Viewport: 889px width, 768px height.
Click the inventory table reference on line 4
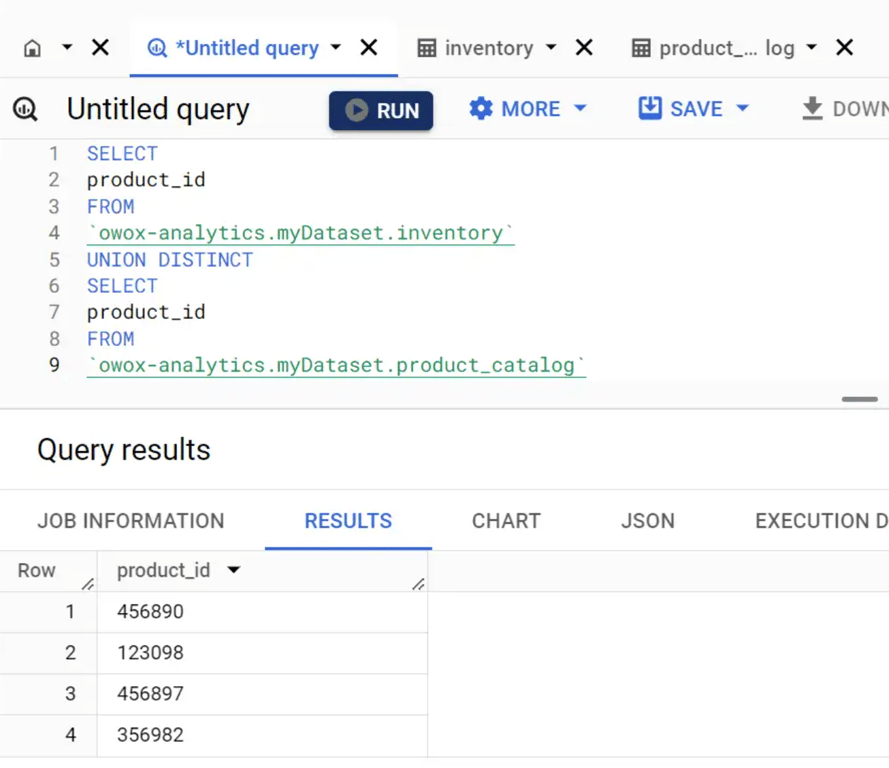(300, 233)
